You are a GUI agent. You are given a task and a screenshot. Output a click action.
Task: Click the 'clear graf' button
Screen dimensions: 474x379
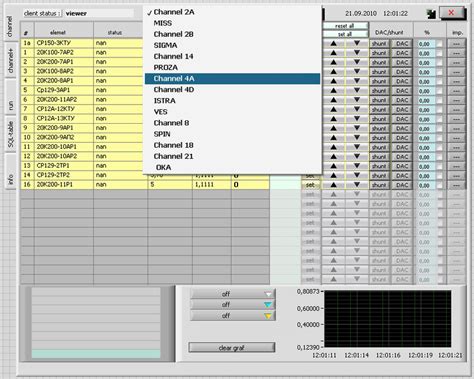pos(232,348)
